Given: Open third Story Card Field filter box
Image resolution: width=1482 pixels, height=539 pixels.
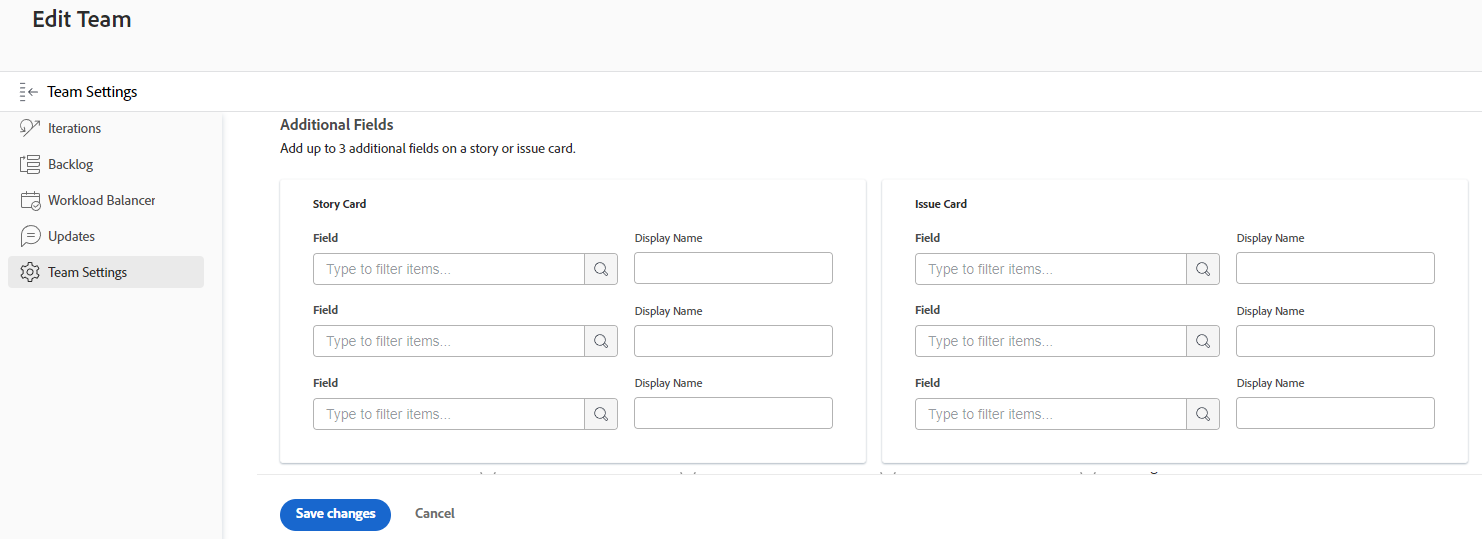Looking at the screenshot, I should pyautogui.click(x=449, y=414).
